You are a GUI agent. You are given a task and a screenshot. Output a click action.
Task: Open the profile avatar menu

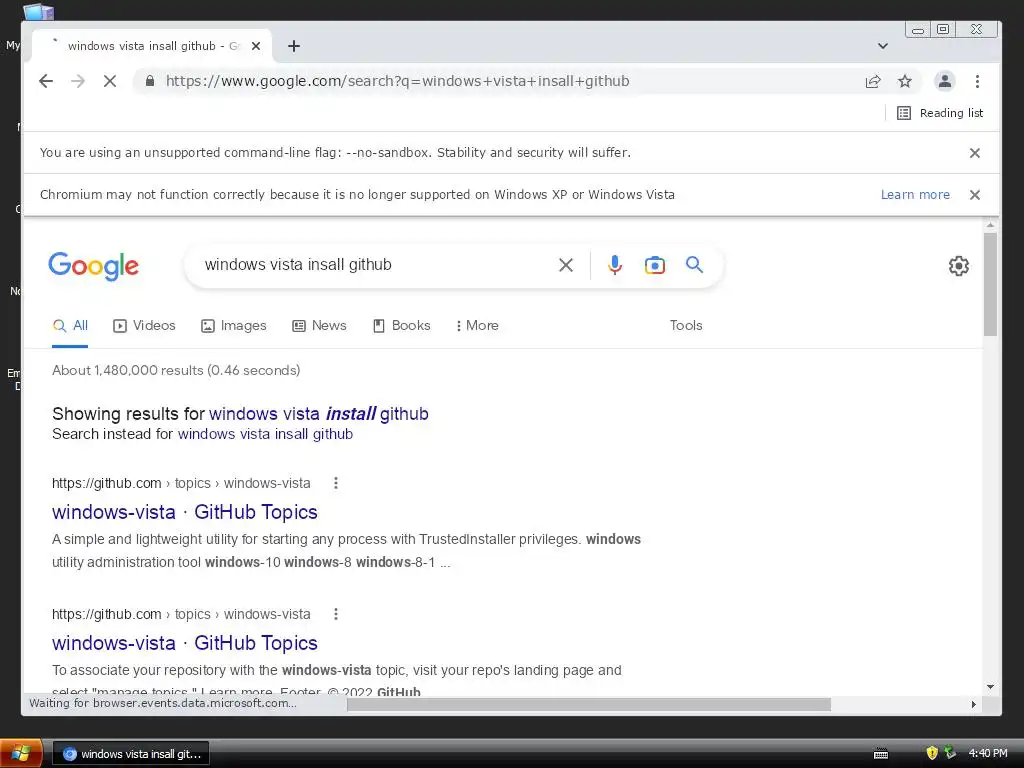pos(944,81)
